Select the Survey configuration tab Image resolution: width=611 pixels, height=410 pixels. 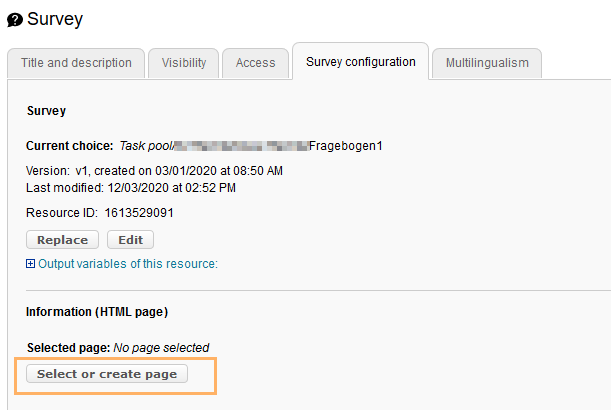[360, 62]
